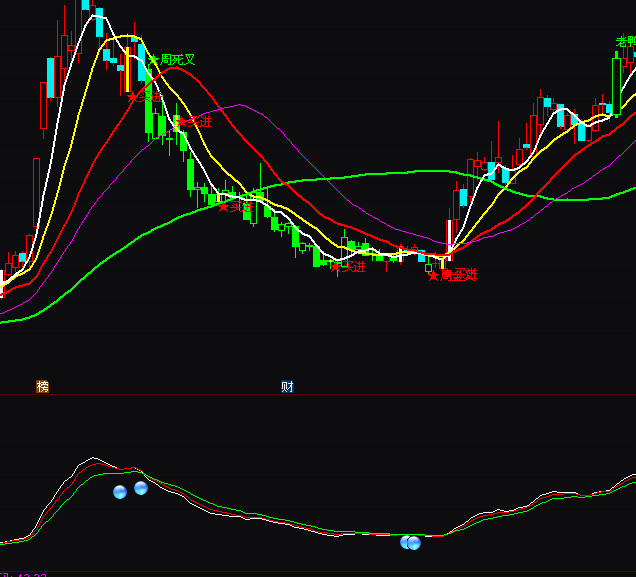Select the green 老鸭 label at top right
Viewport: 636px width, 577px height.
pyautogui.click(x=626, y=42)
